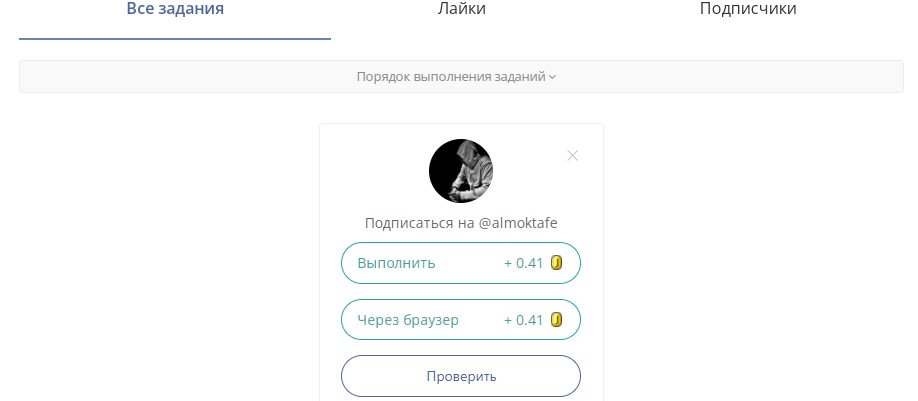918x401 pixels.
Task: Close the almoktafe task card
Action: click(572, 155)
